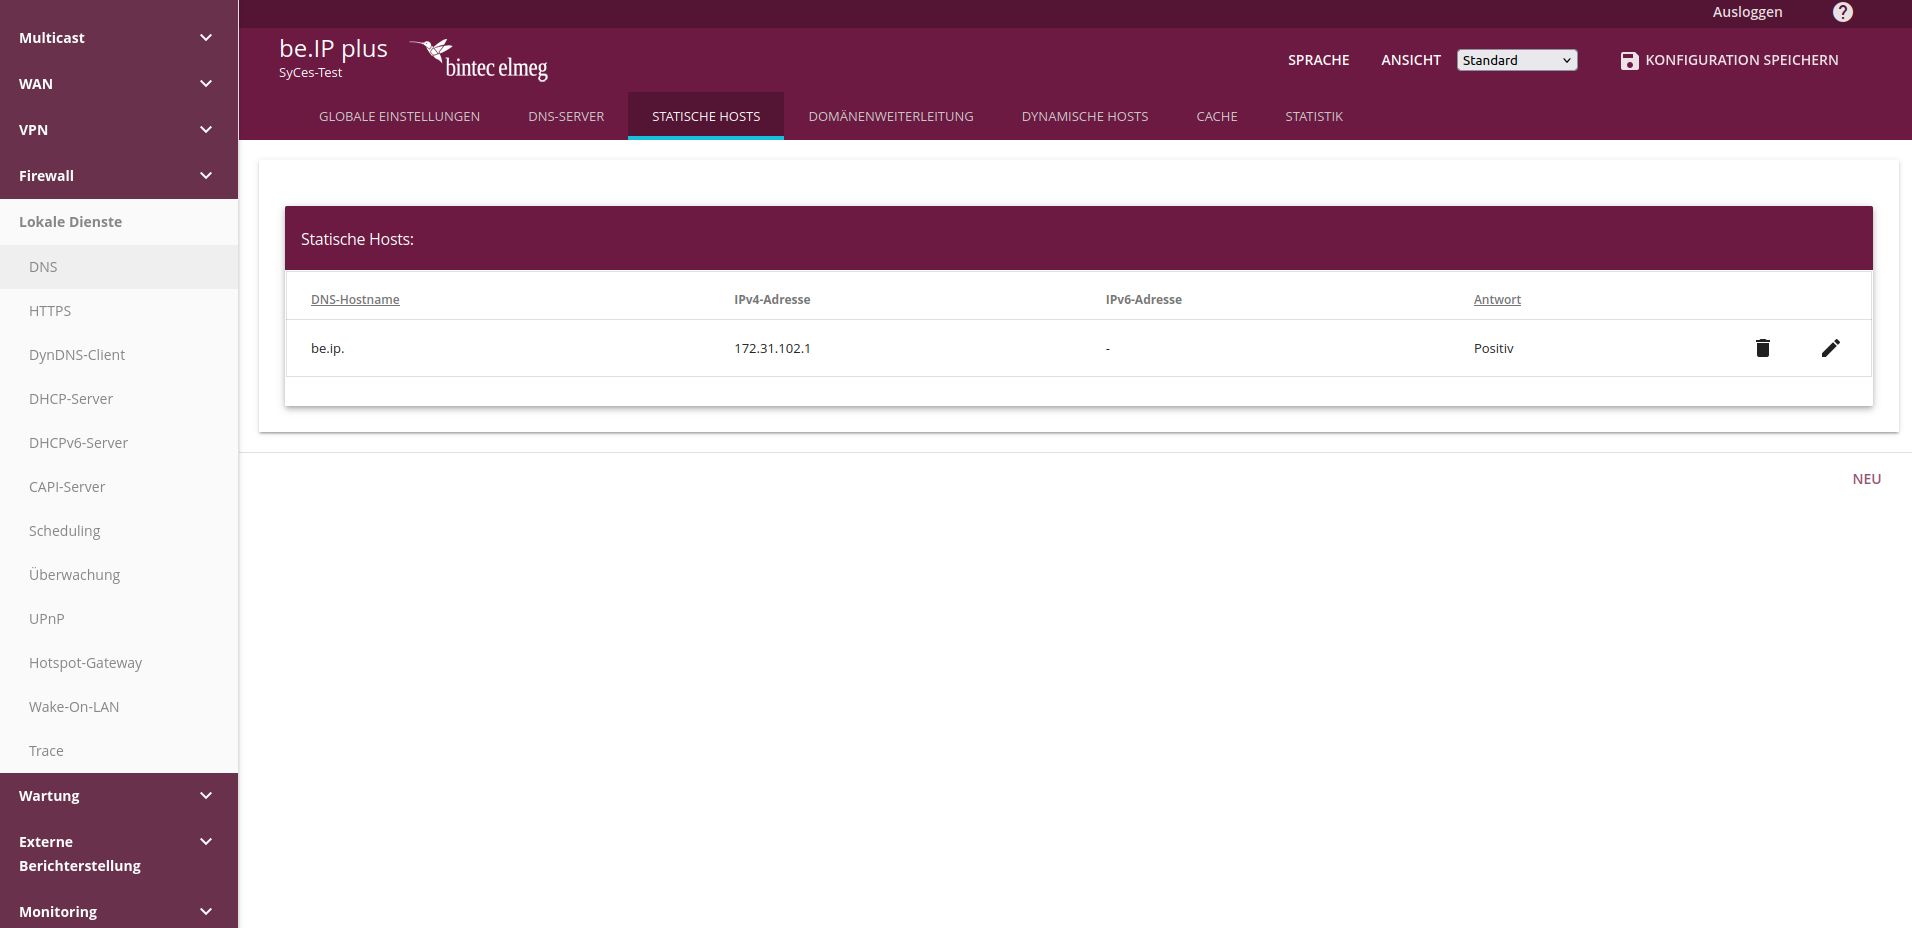The height and width of the screenshot is (928, 1912).
Task: Sort by Antwort column header
Action: point(1497,300)
